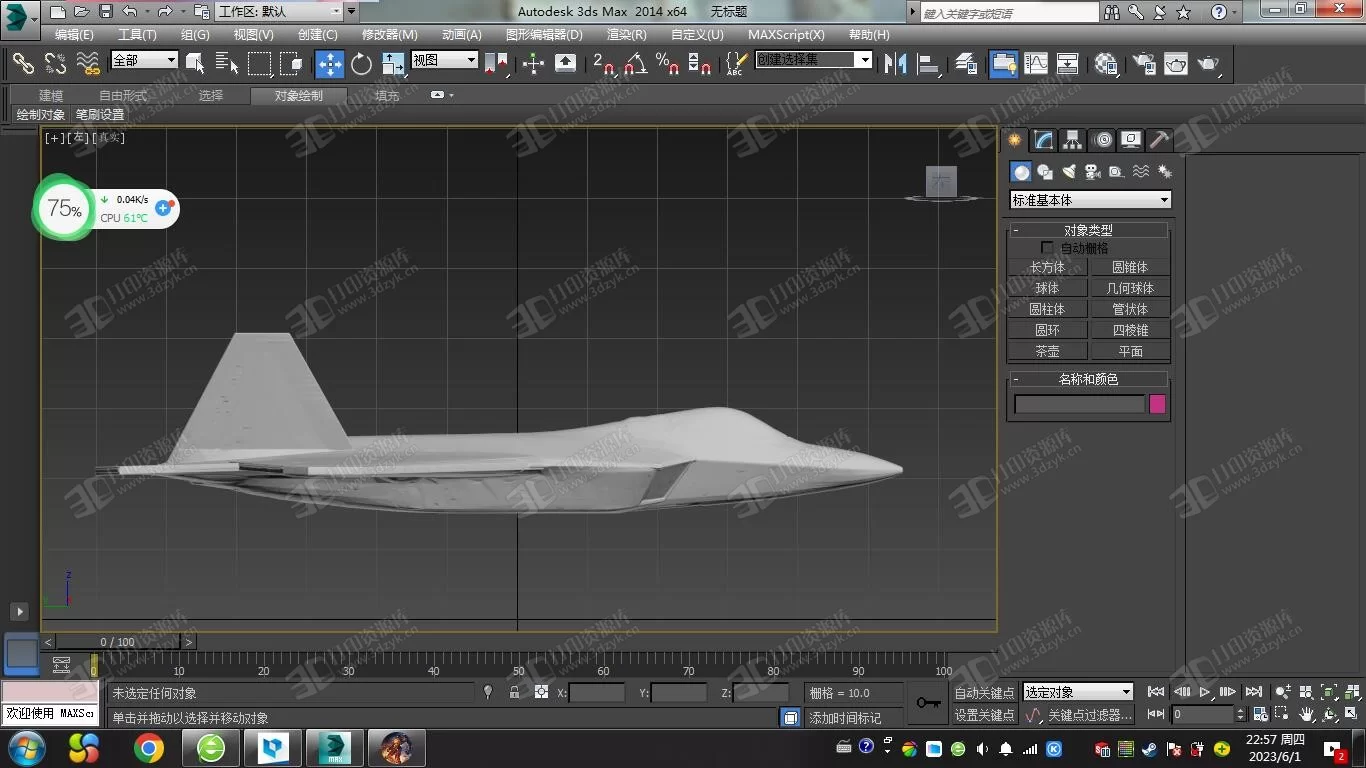Open the Layer Manager icon

tap(966, 63)
